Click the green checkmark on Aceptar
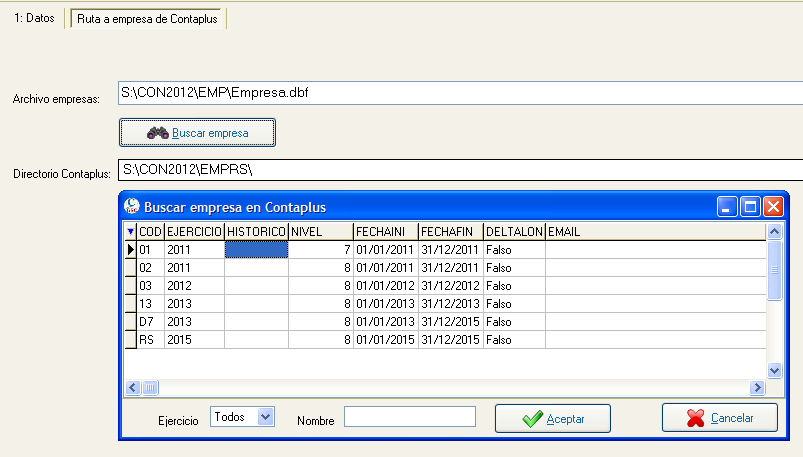 [533, 418]
